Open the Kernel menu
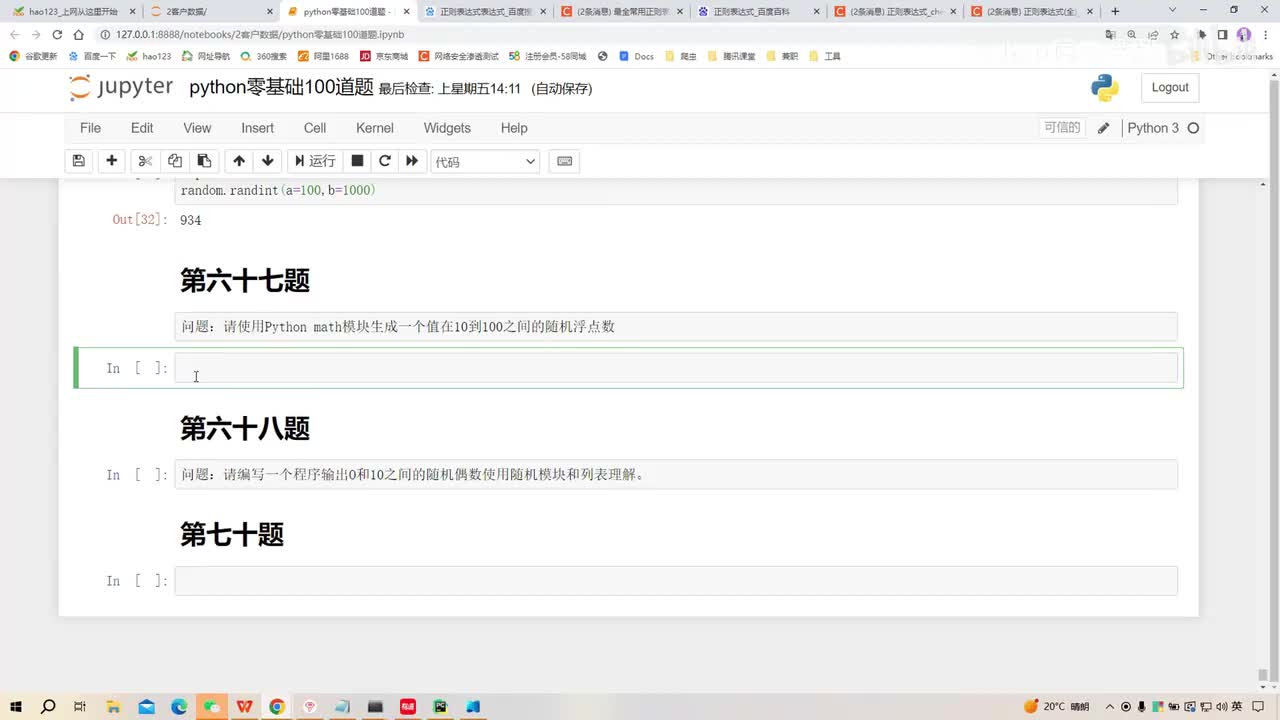1280x720 pixels. coord(375,128)
